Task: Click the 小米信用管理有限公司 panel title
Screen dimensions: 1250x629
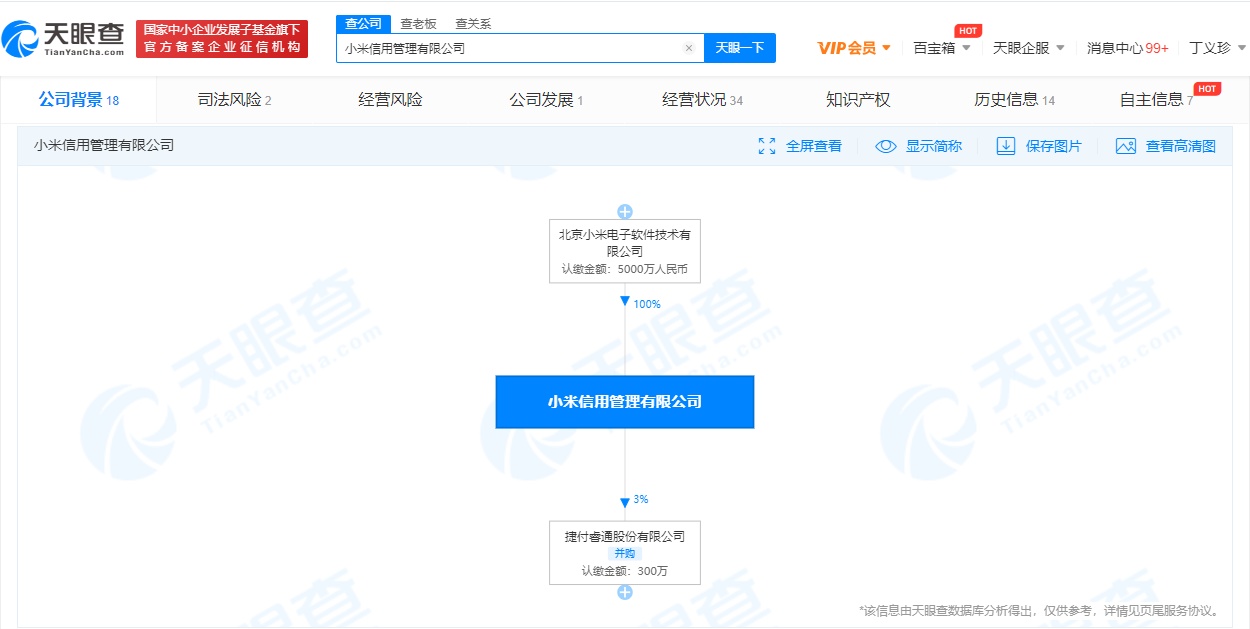Action: pos(104,145)
